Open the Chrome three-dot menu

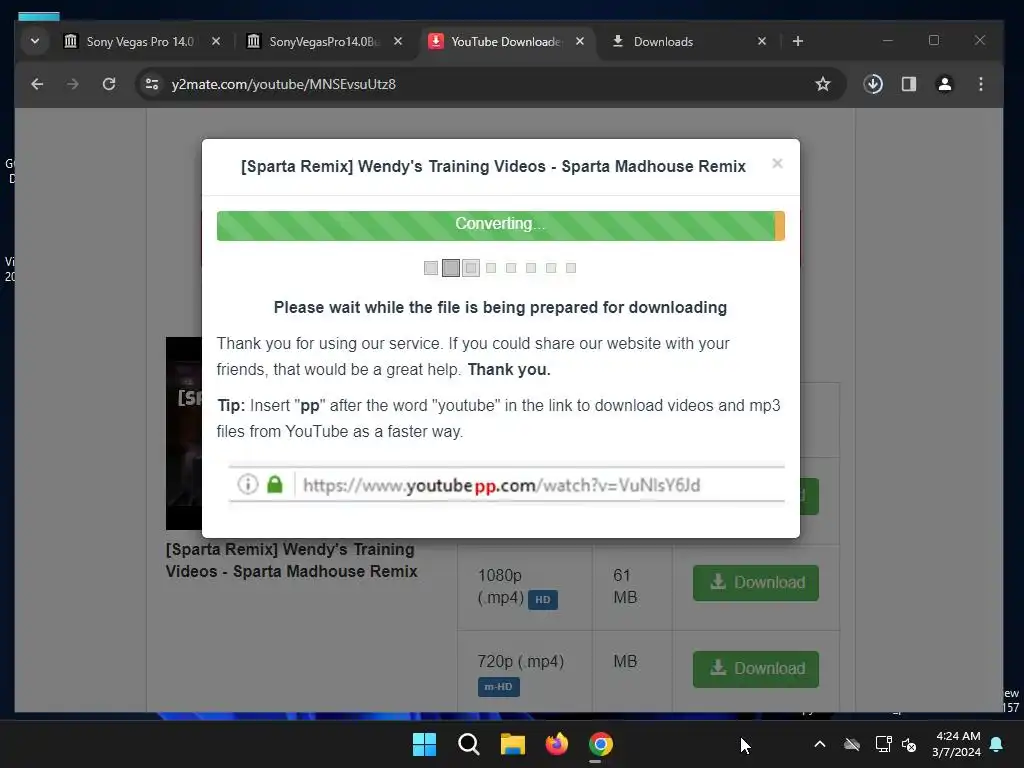click(980, 84)
